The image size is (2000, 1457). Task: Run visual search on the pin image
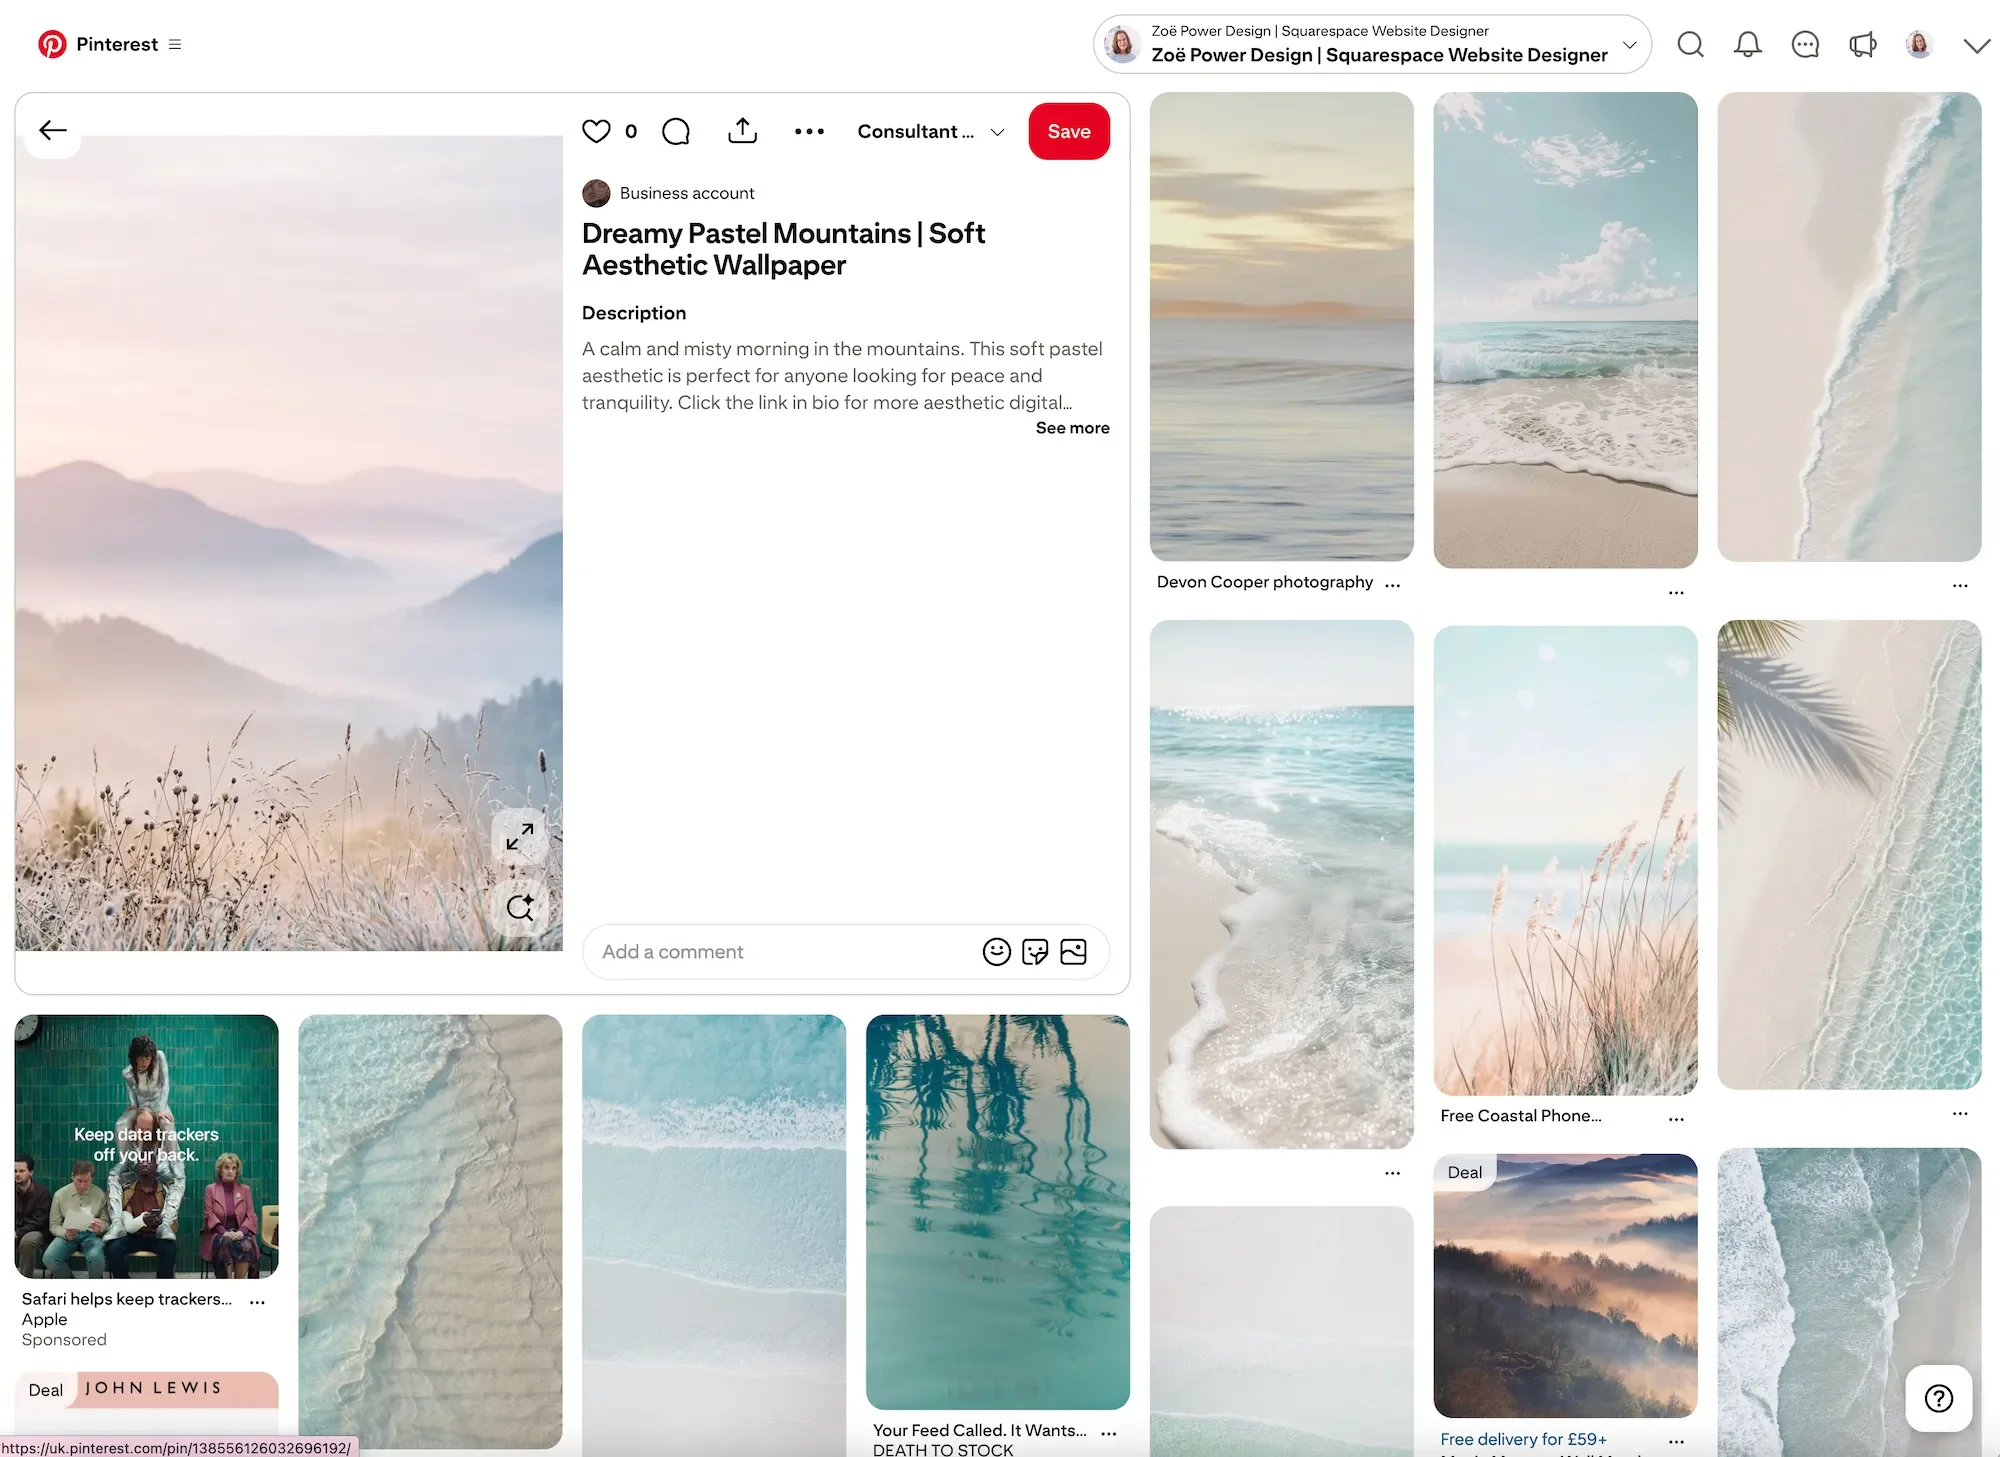tap(520, 908)
